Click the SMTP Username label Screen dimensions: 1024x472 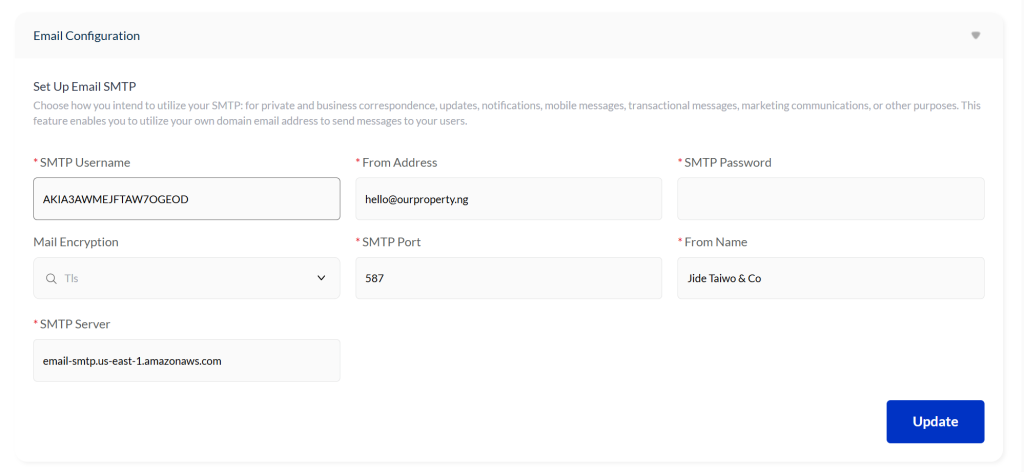85,162
